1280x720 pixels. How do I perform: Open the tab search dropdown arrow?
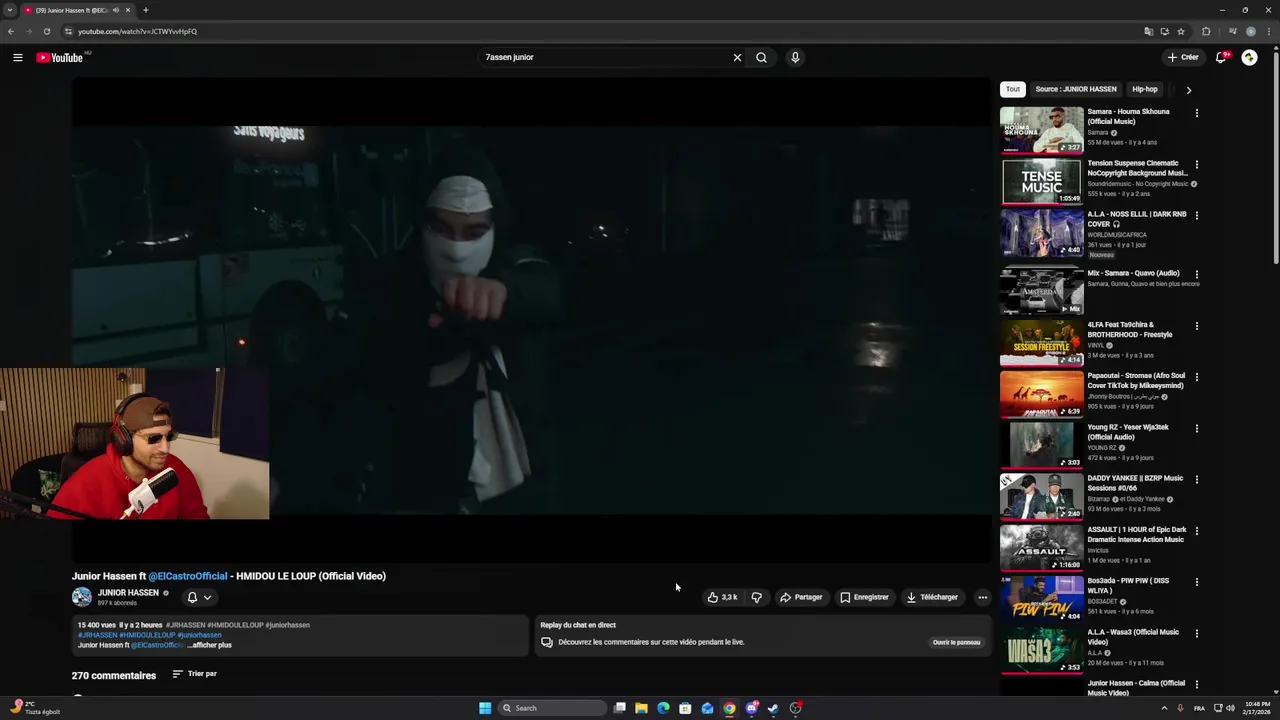(x=10, y=10)
